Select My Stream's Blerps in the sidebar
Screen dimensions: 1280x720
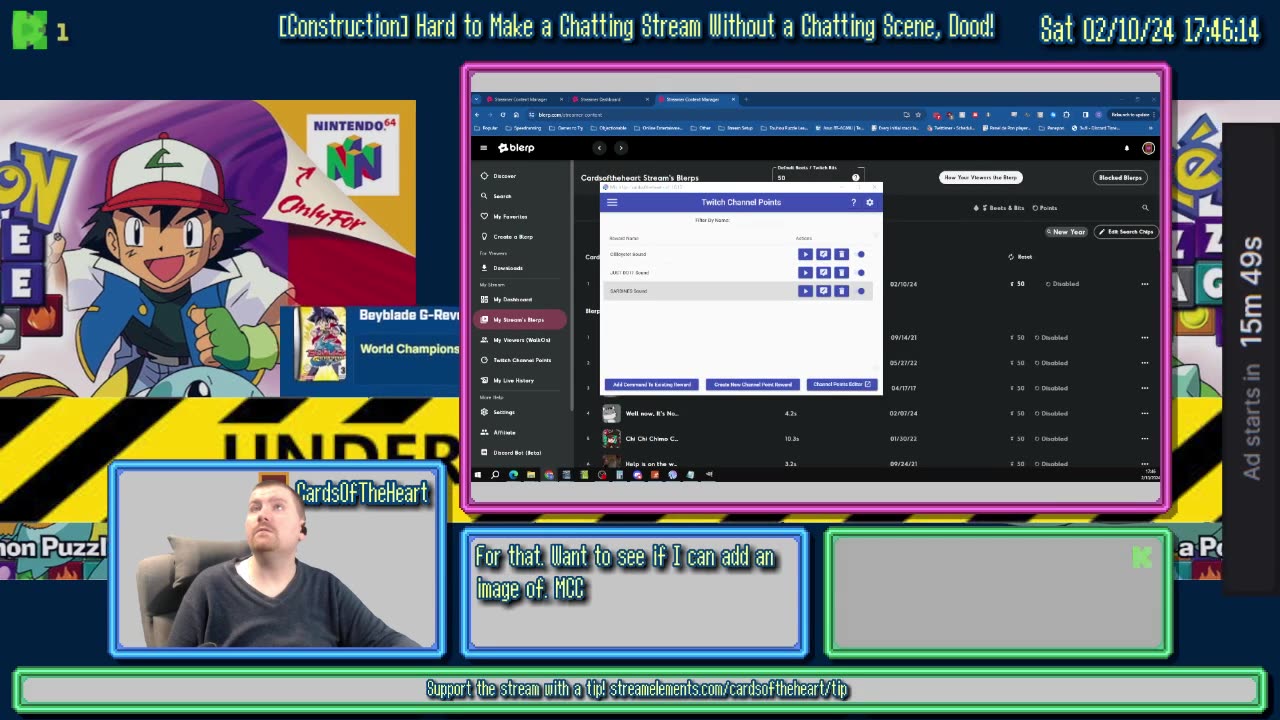(x=519, y=320)
